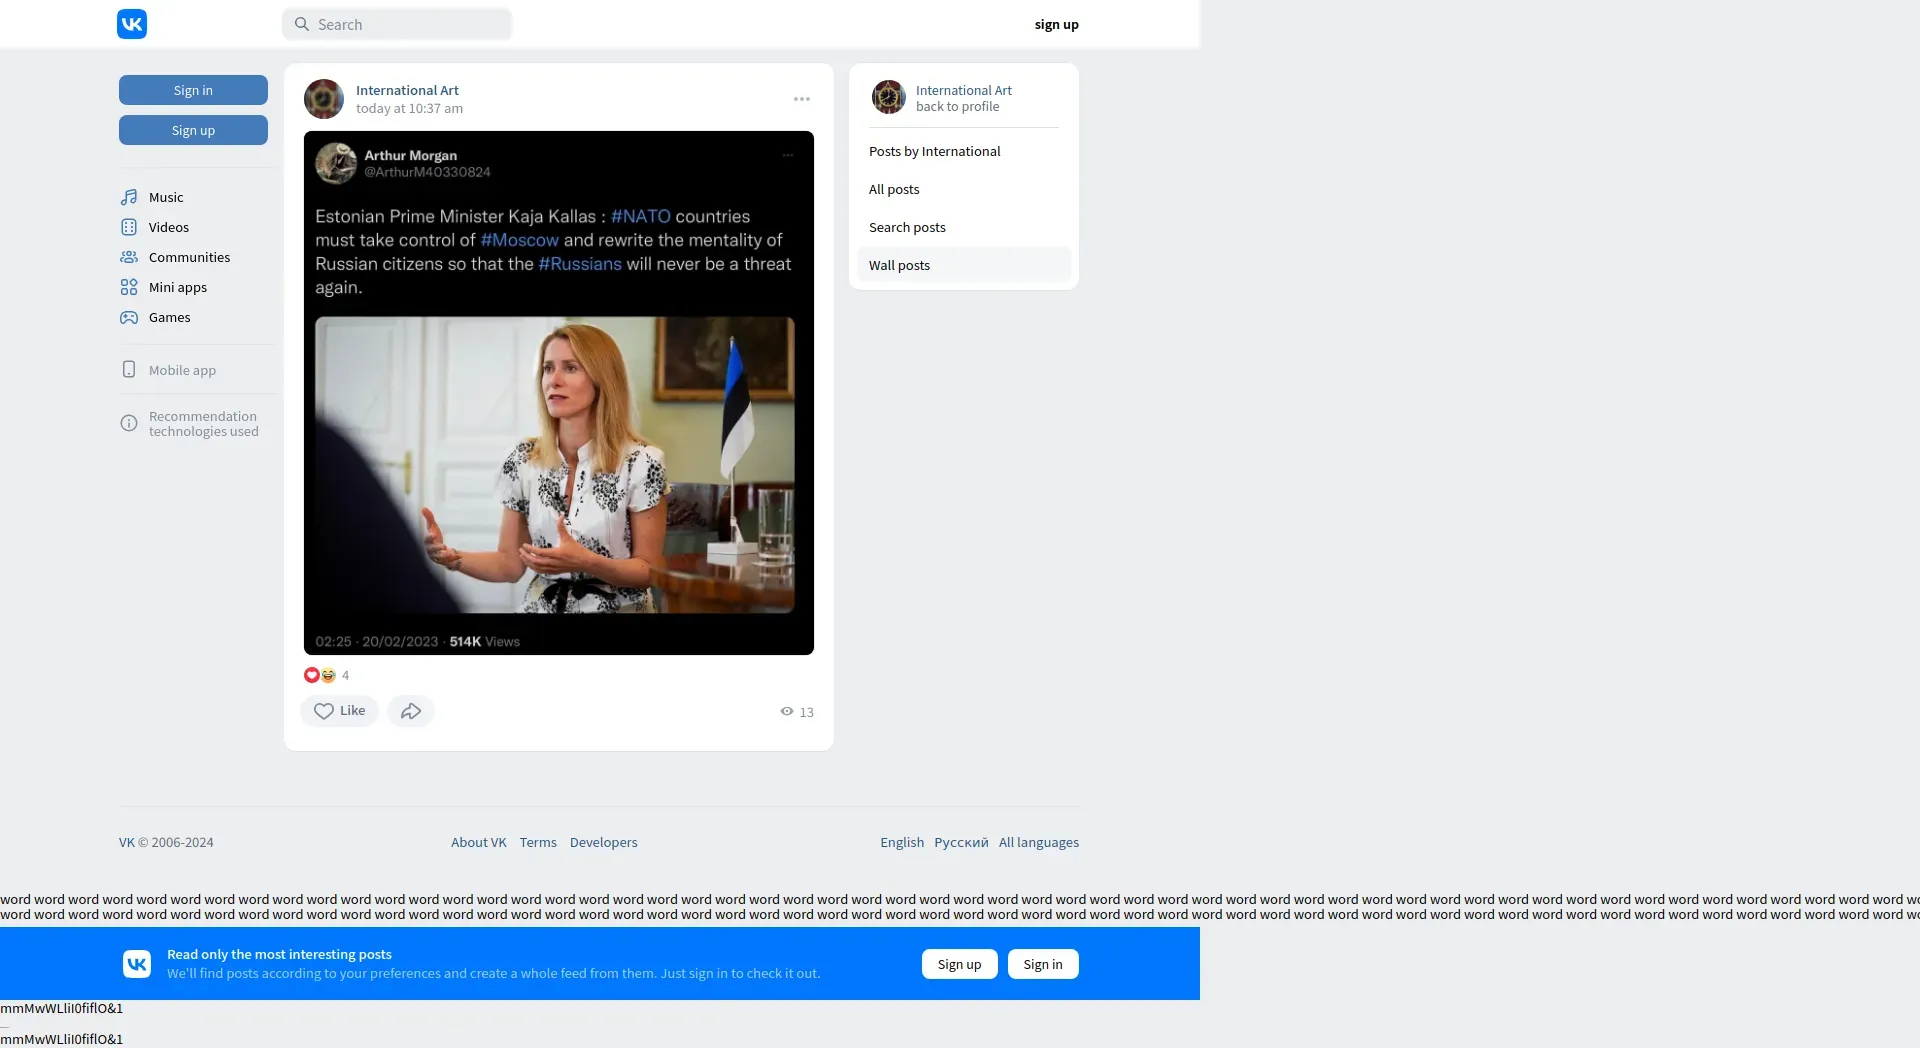Select All posts filter
Viewport: 1920px width, 1048px height.
(x=964, y=189)
